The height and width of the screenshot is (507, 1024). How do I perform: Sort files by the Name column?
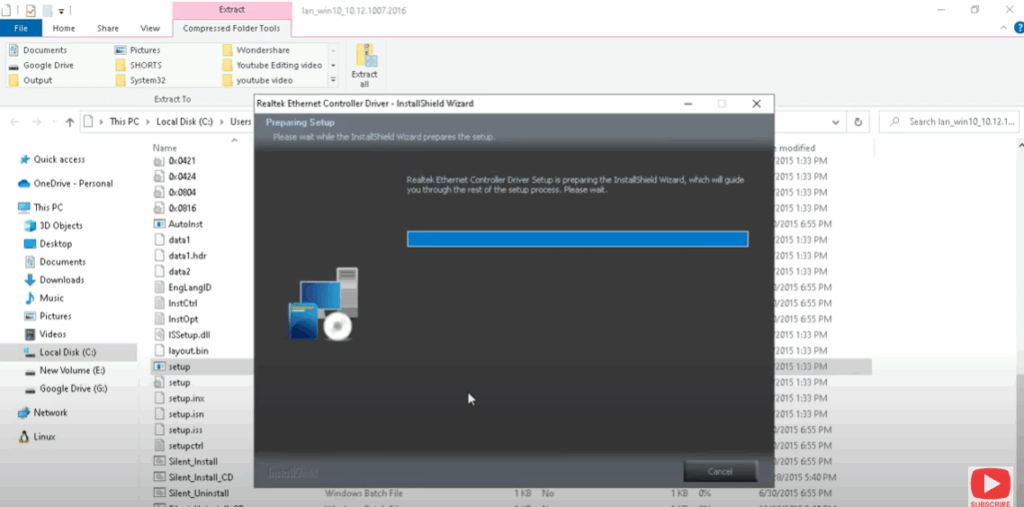pyautogui.click(x=165, y=148)
